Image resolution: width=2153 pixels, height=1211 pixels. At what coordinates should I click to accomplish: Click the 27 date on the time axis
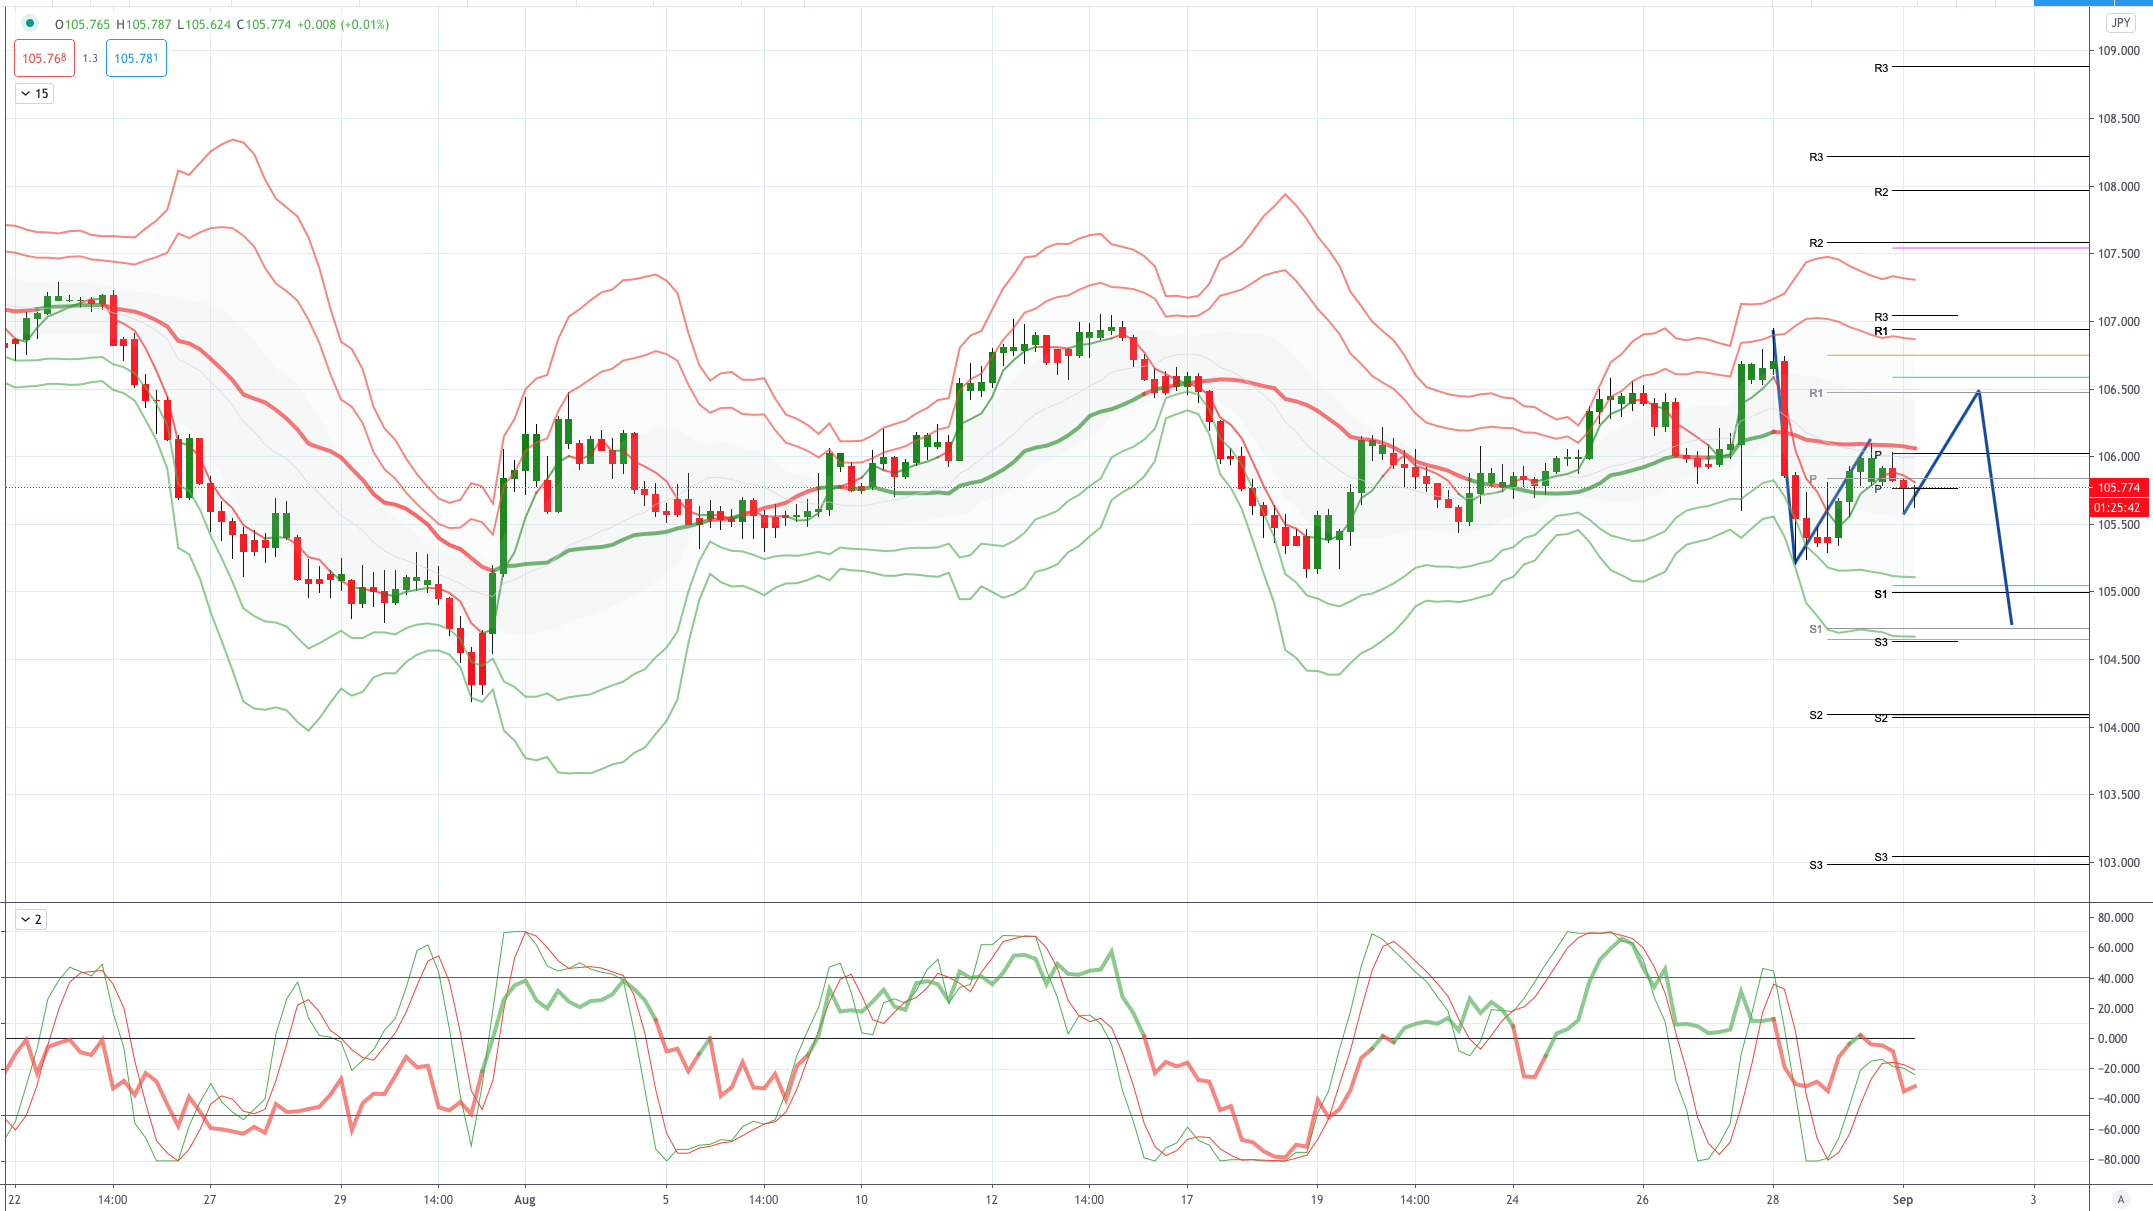210,1200
